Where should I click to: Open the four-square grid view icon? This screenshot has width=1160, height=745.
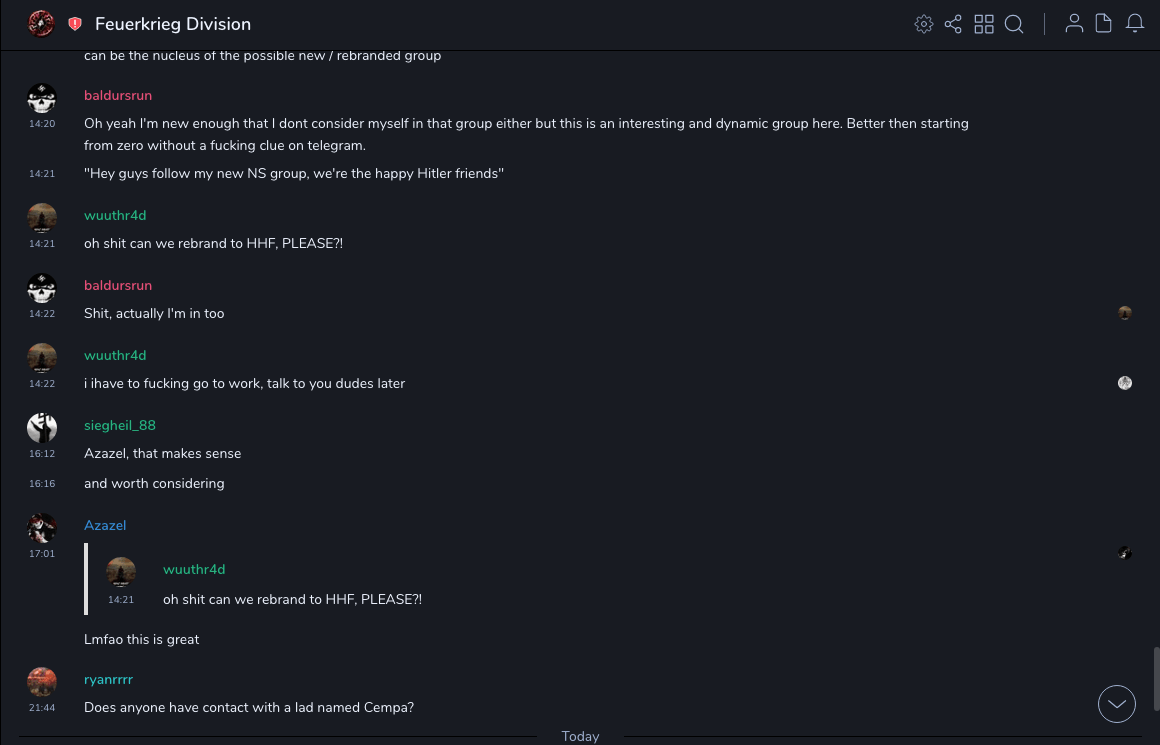pyautogui.click(x=984, y=24)
